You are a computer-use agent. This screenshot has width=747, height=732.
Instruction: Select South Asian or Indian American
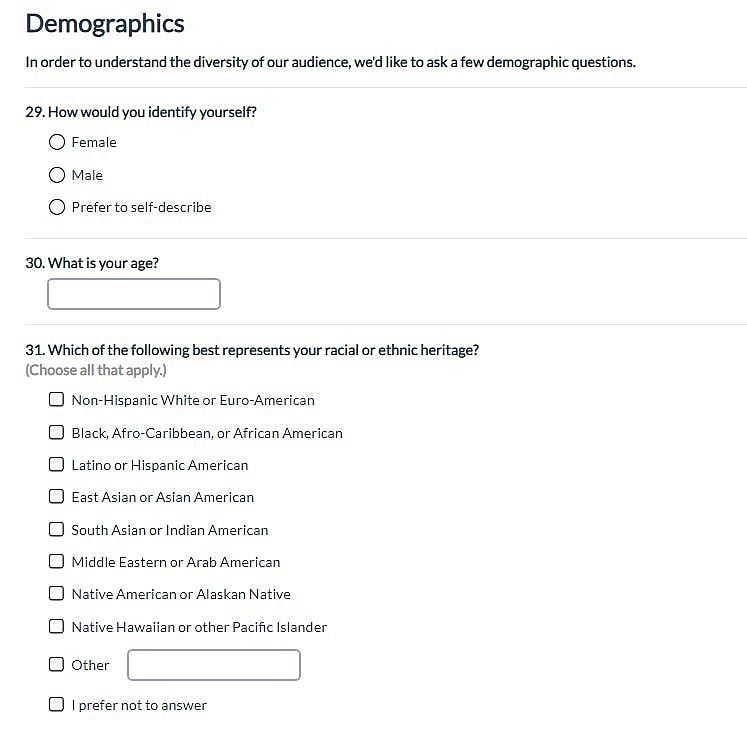[57, 530]
